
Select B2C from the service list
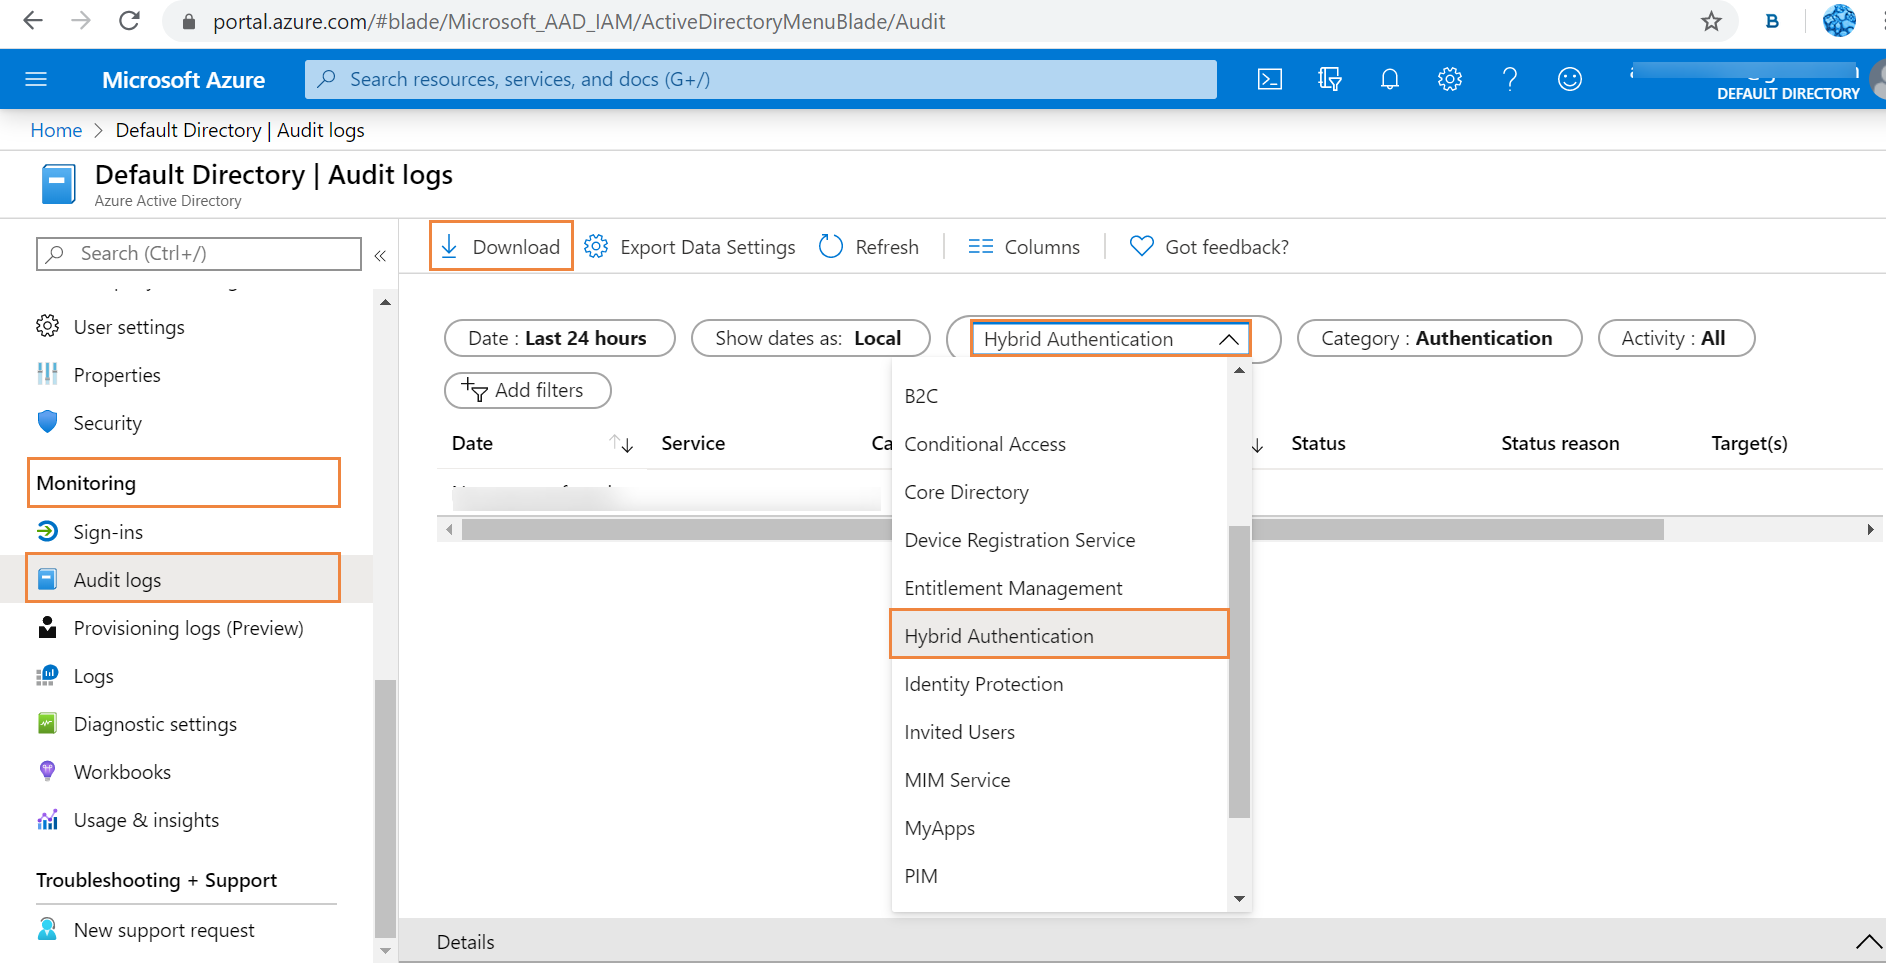click(1060, 396)
